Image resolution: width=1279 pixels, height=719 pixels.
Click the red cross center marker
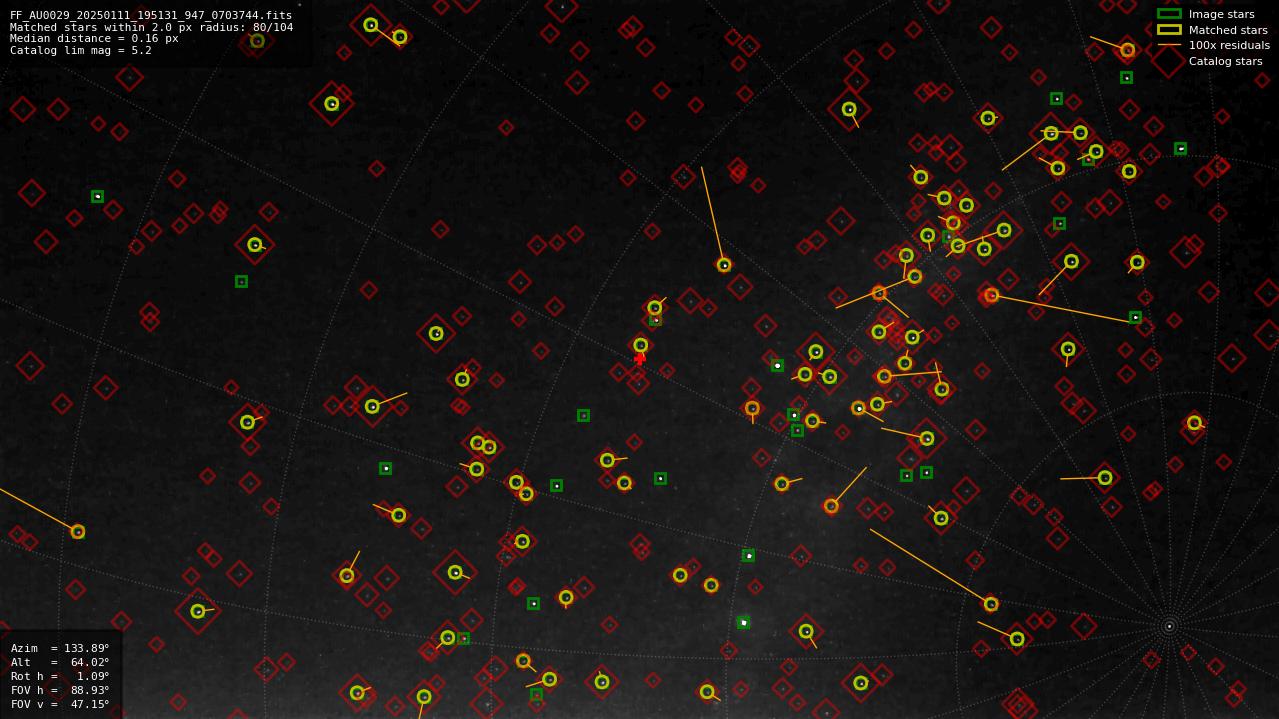(640, 359)
